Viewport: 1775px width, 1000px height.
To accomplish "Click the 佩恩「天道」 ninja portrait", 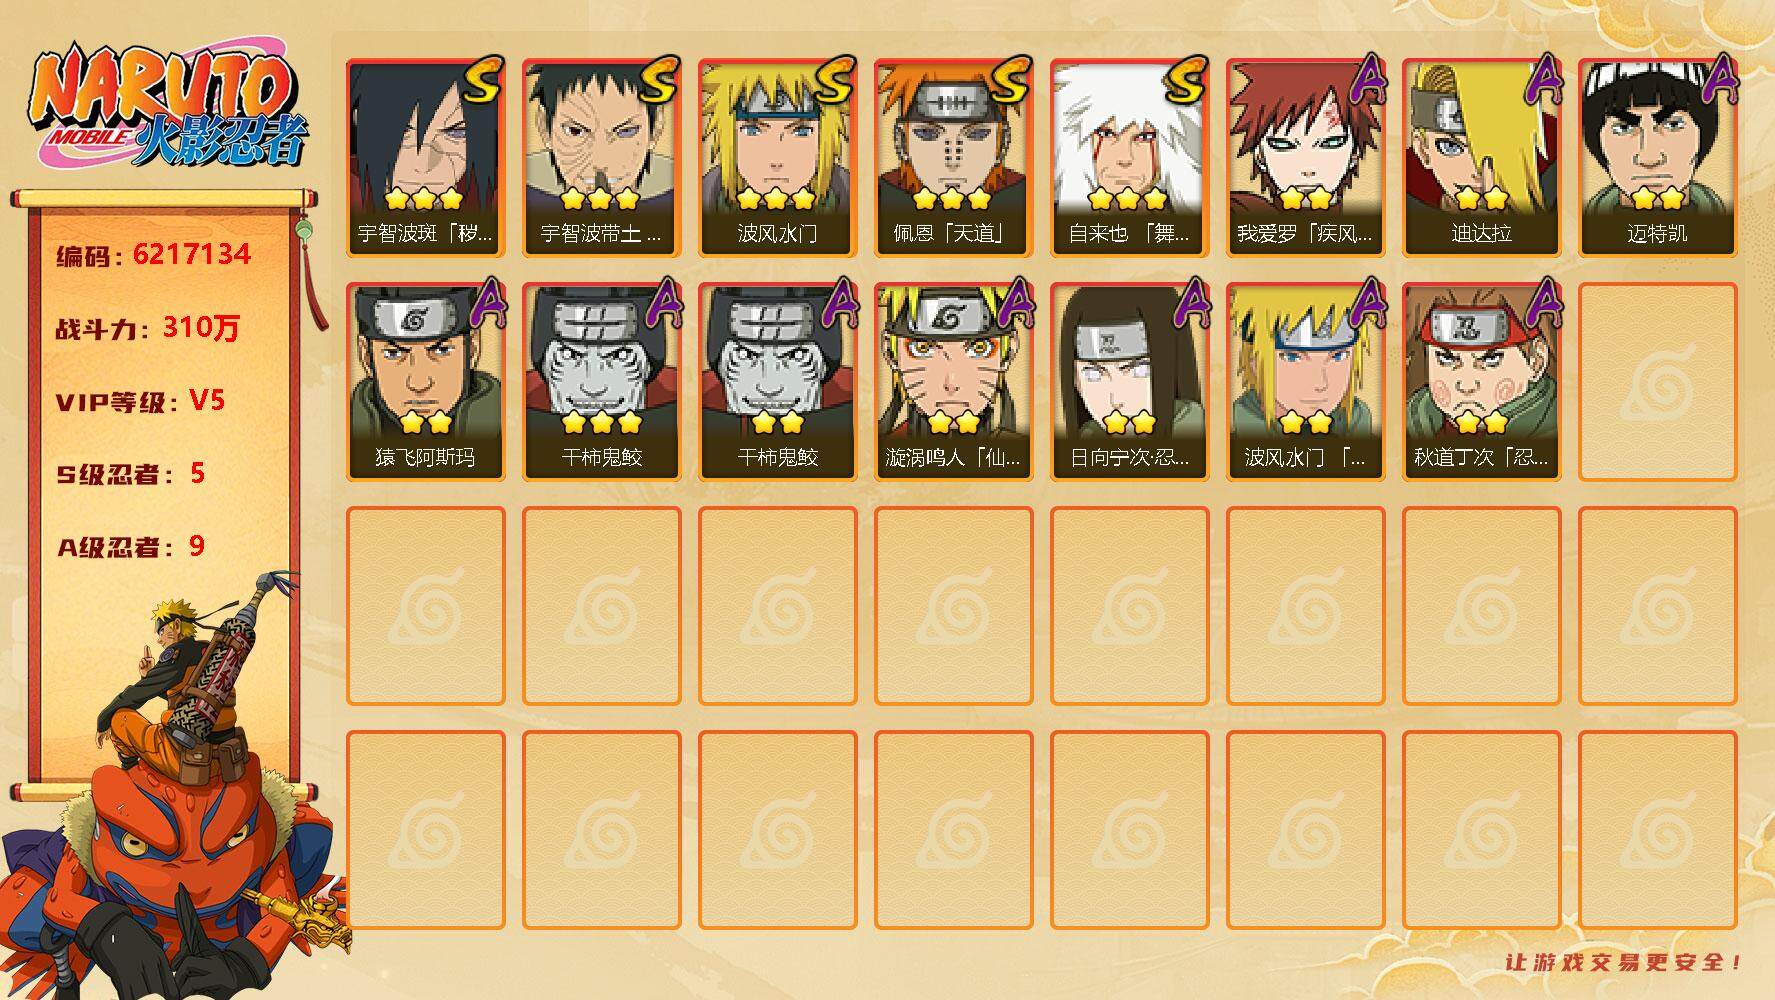I will click(x=953, y=158).
